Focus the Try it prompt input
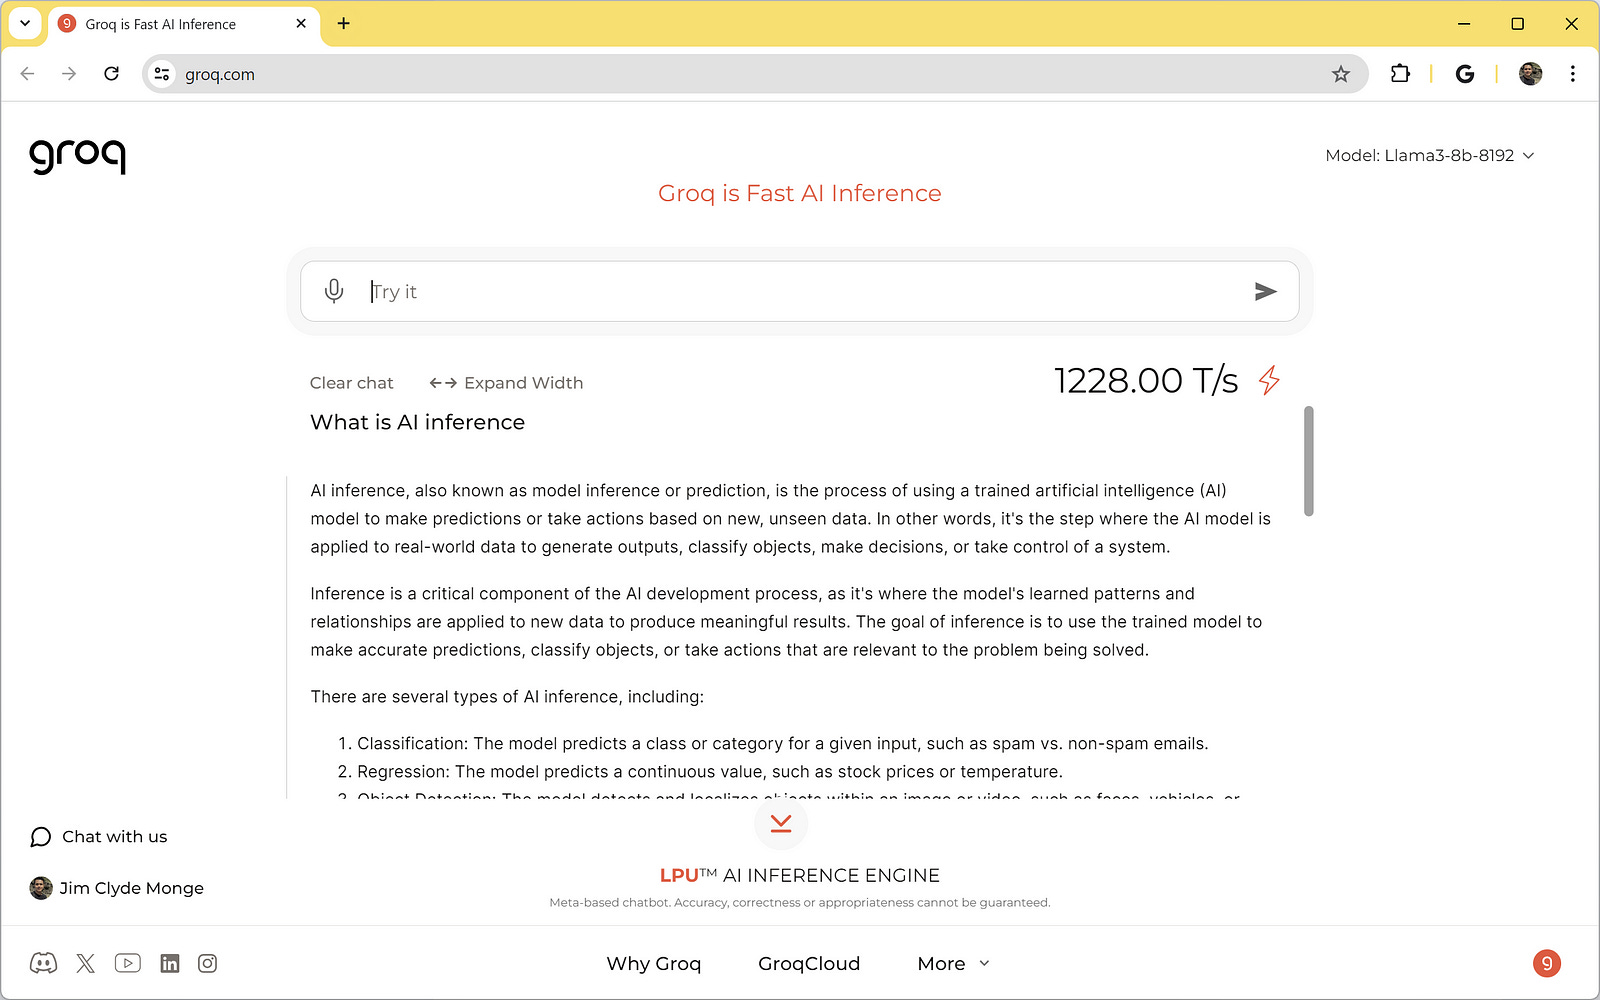The height and width of the screenshot is (1000, 1600). pos(800,291)
